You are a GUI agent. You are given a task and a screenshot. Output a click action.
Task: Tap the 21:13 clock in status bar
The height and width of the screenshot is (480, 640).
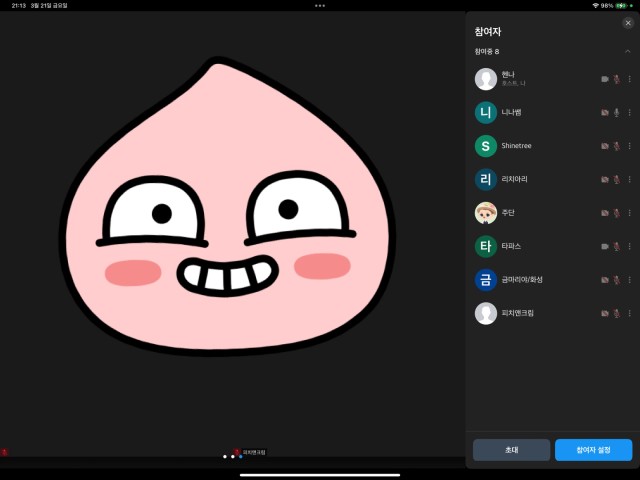[17, 6]
